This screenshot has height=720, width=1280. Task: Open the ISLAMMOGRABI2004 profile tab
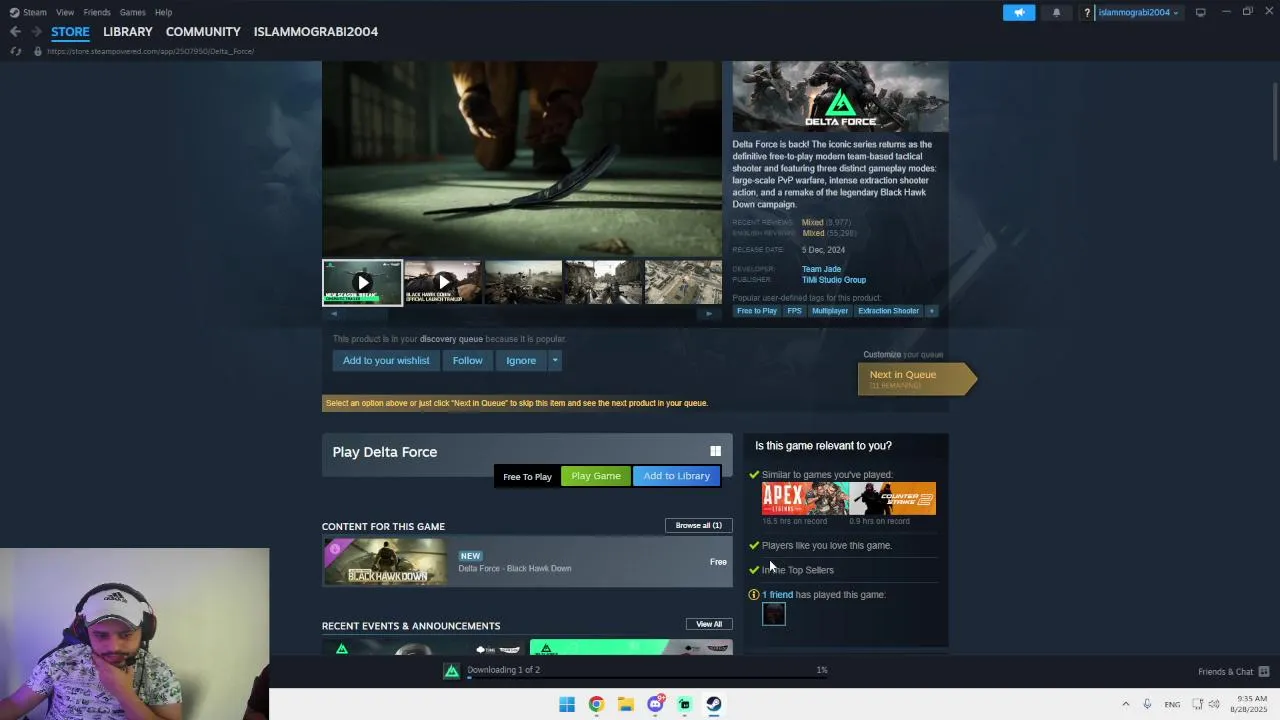tap(316, 31)
